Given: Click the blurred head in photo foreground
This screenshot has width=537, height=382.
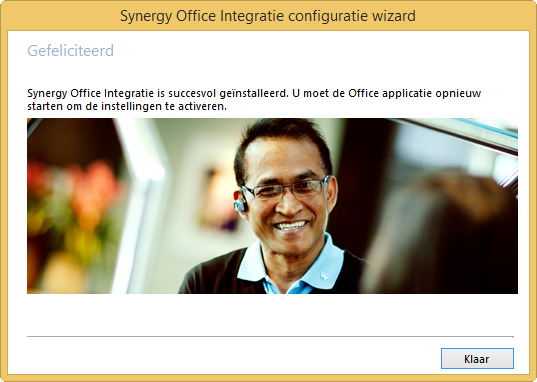Looking at the screenshot, I should [442, 236].
